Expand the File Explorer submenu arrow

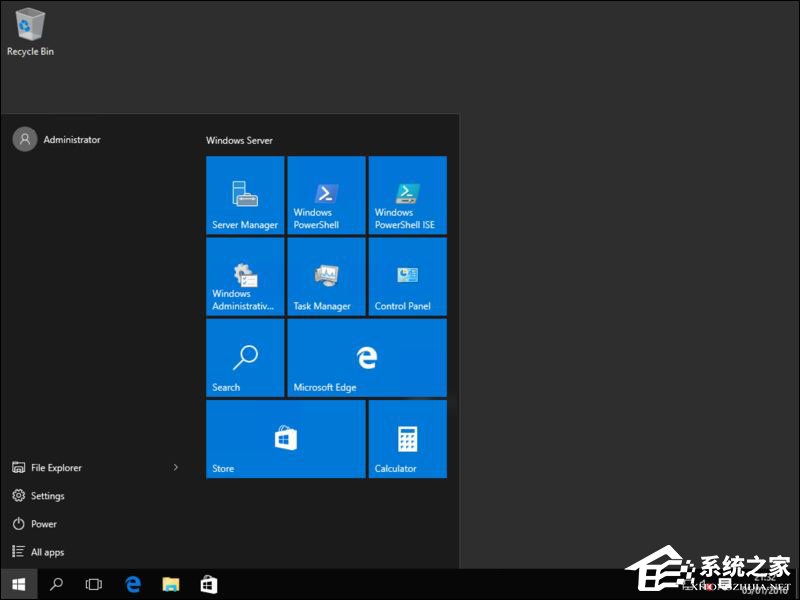pyautogui.click(x=176, y=467)
